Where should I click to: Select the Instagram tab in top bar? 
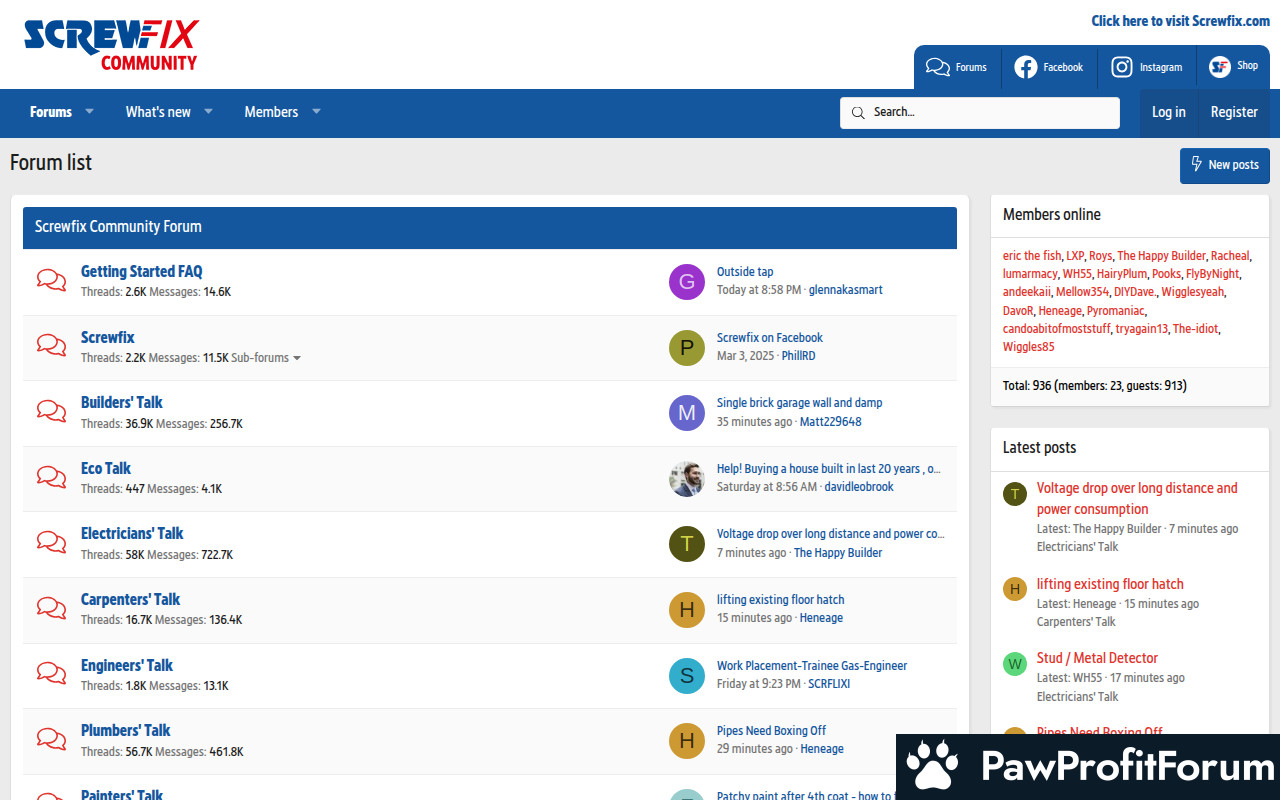pyautogui.click(x=1147, y=67)
